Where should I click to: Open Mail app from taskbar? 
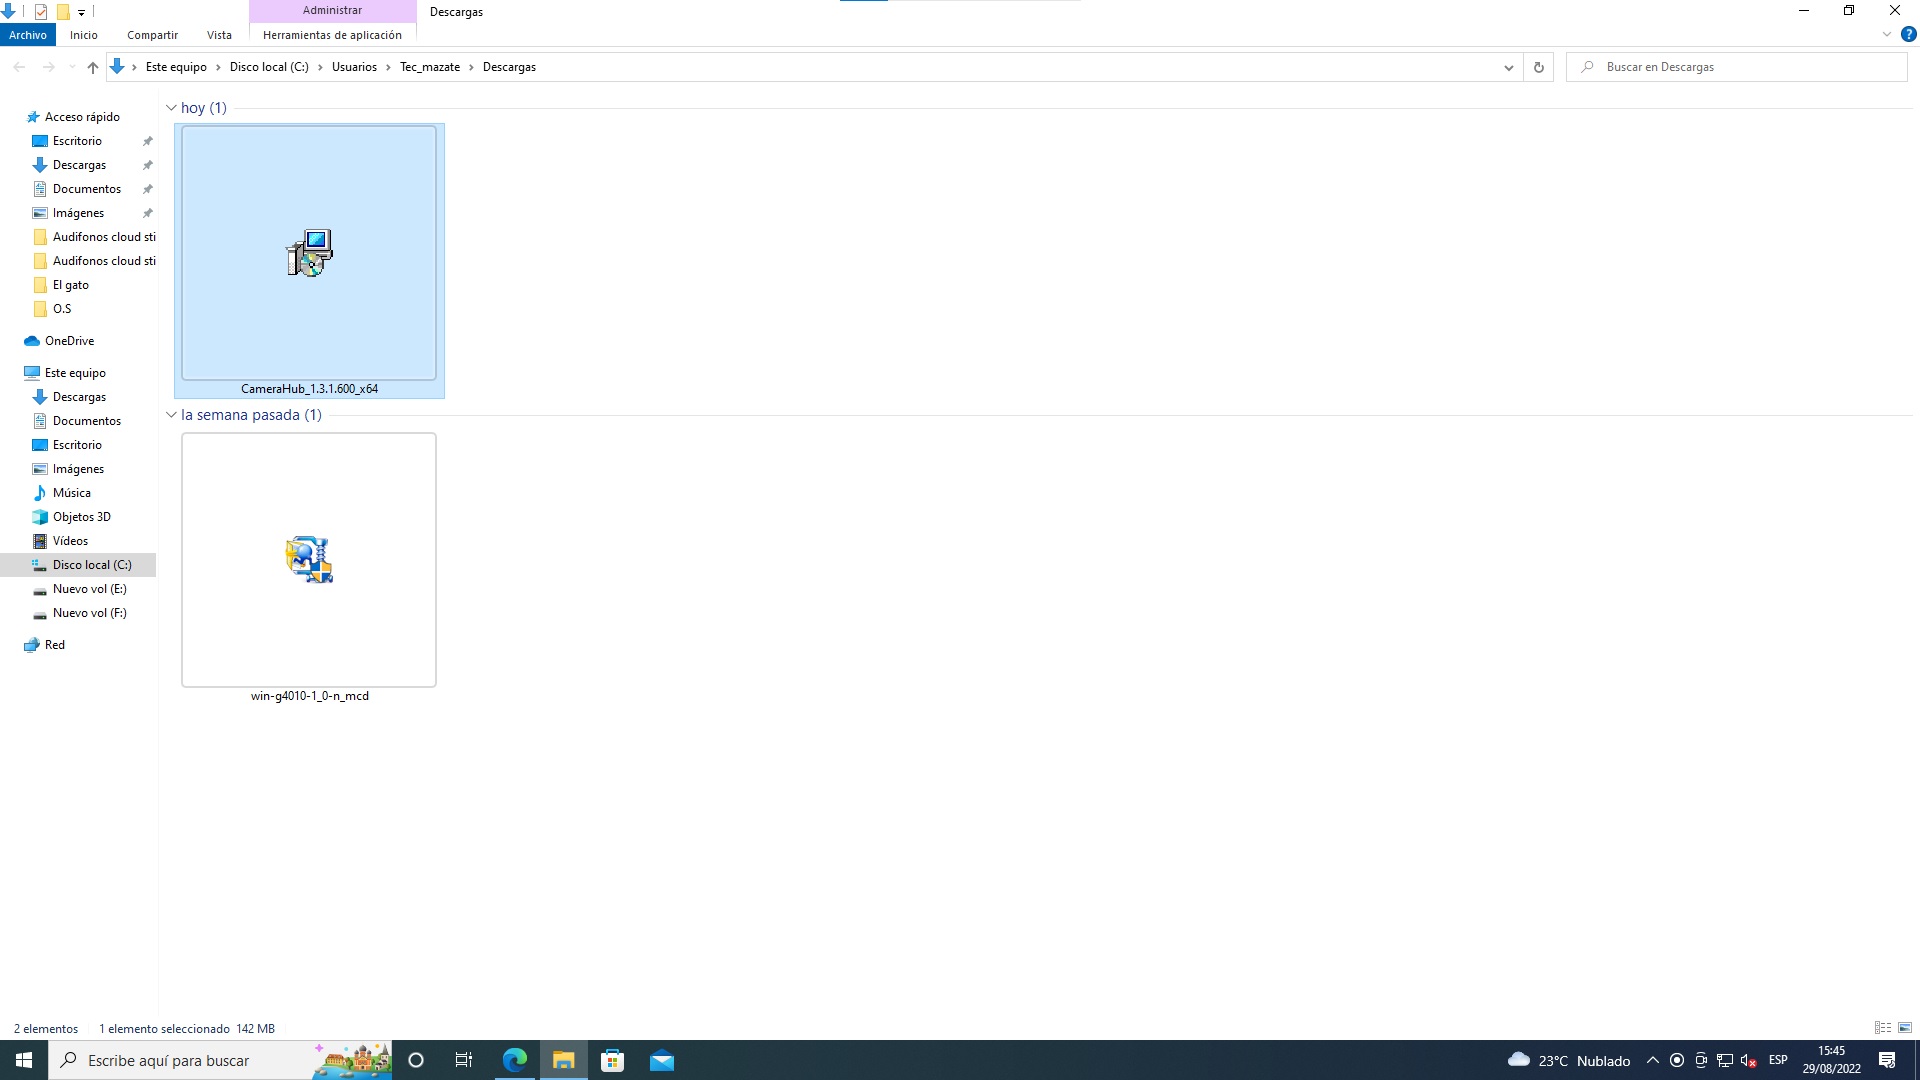point(662,1060)
